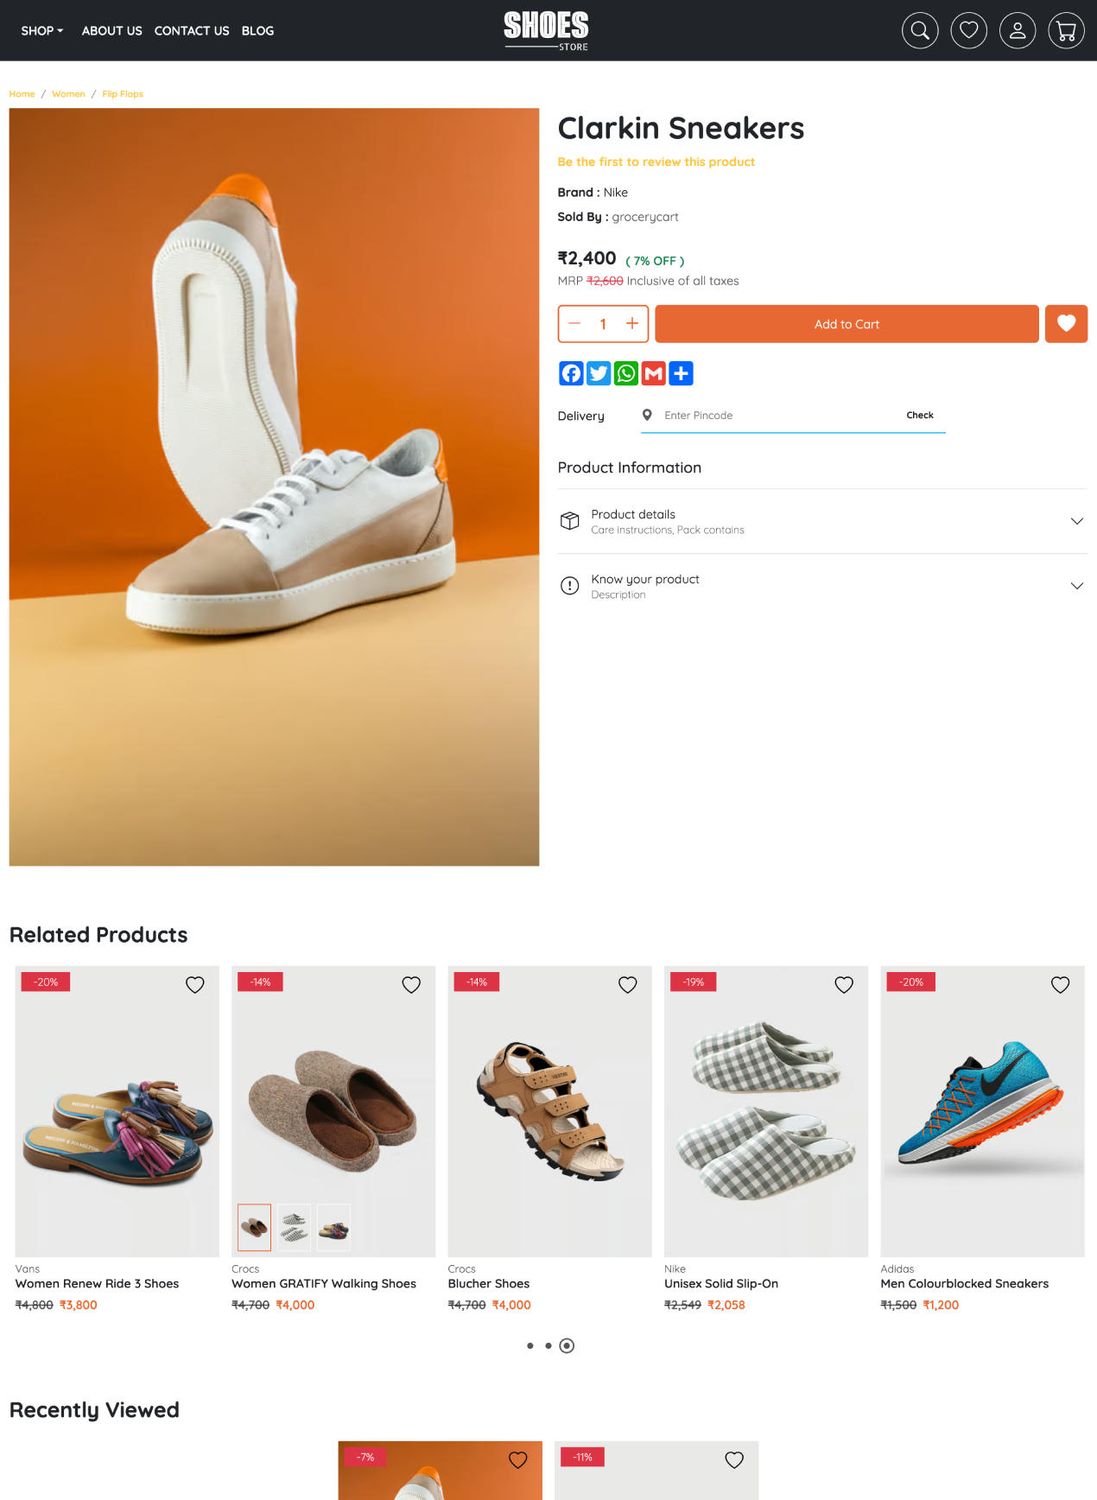This screenshot has width=1097, height=1500.
Task: Open the user account icon
Action: pos(1017,30)
